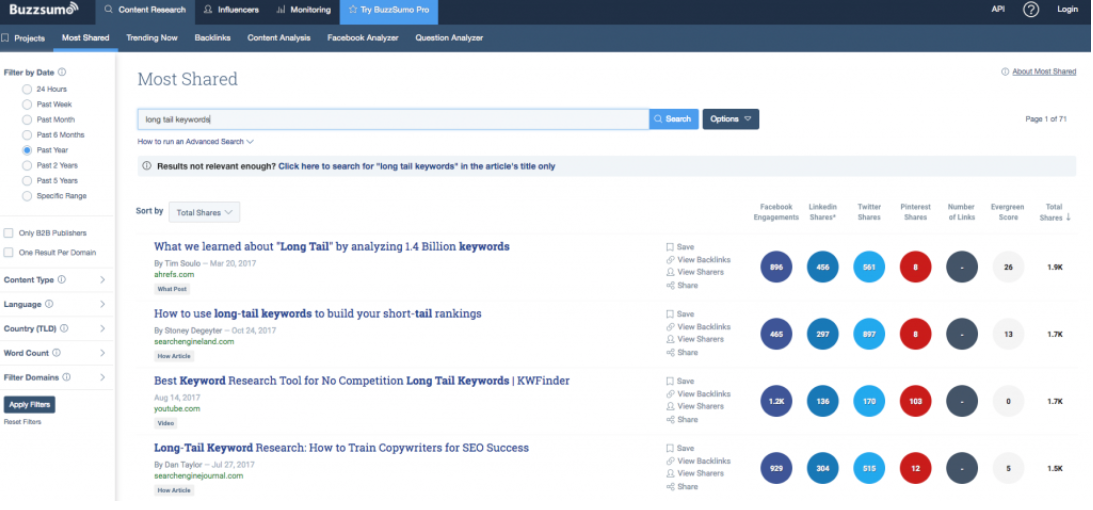Image resolution: width=1093 pixels, height=510 pixels.
Task: Select the 24 Hours date filter
Action: [x=26, y=89]
